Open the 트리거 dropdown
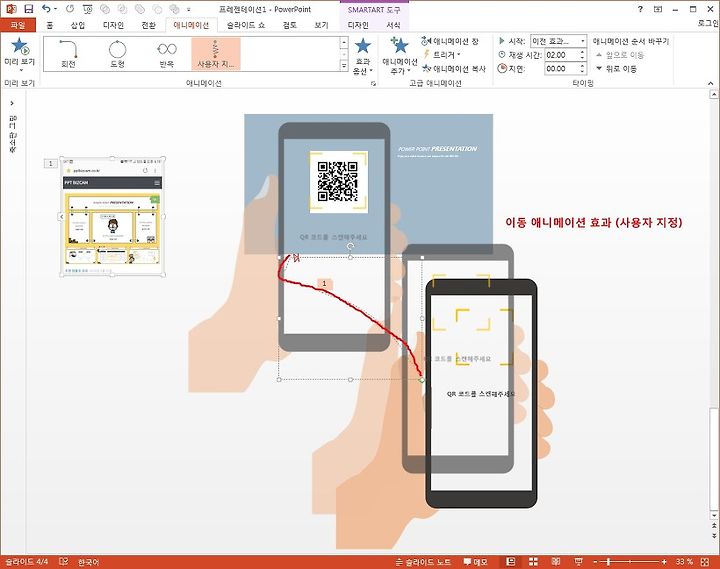This screenshot has height=569, width=720. [x=442, y=55]
